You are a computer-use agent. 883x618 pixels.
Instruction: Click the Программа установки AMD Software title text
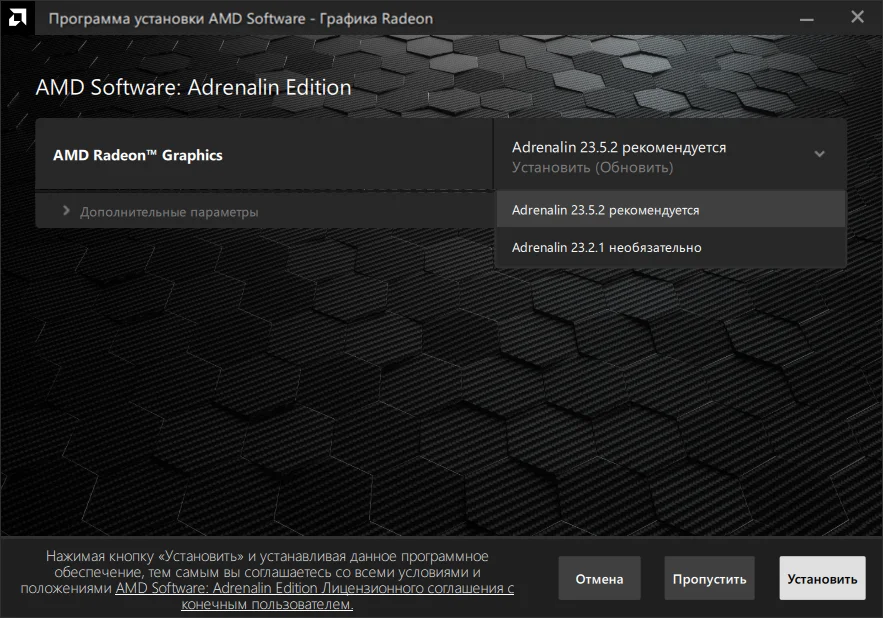point(240,19)
